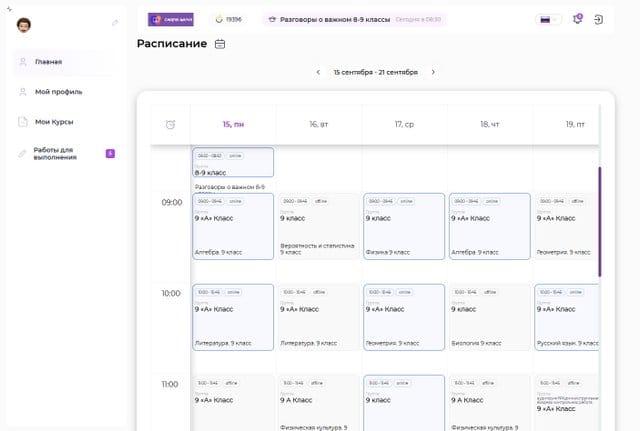Image resolution: width=640 pixels, height=431 pixels.
Task: Click the edit pencil icon near avatar
Action: click(x=115, y=23)
